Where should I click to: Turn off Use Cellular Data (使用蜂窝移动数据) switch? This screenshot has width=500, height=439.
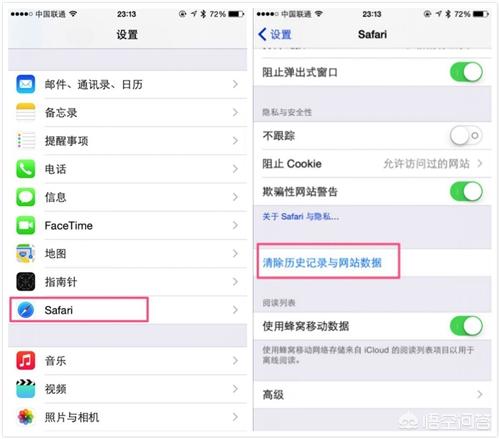(466, 326)
